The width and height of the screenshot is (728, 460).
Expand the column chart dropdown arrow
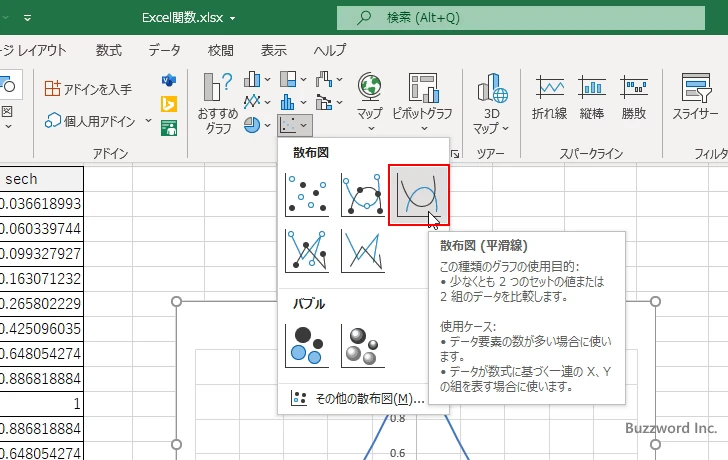267,80
